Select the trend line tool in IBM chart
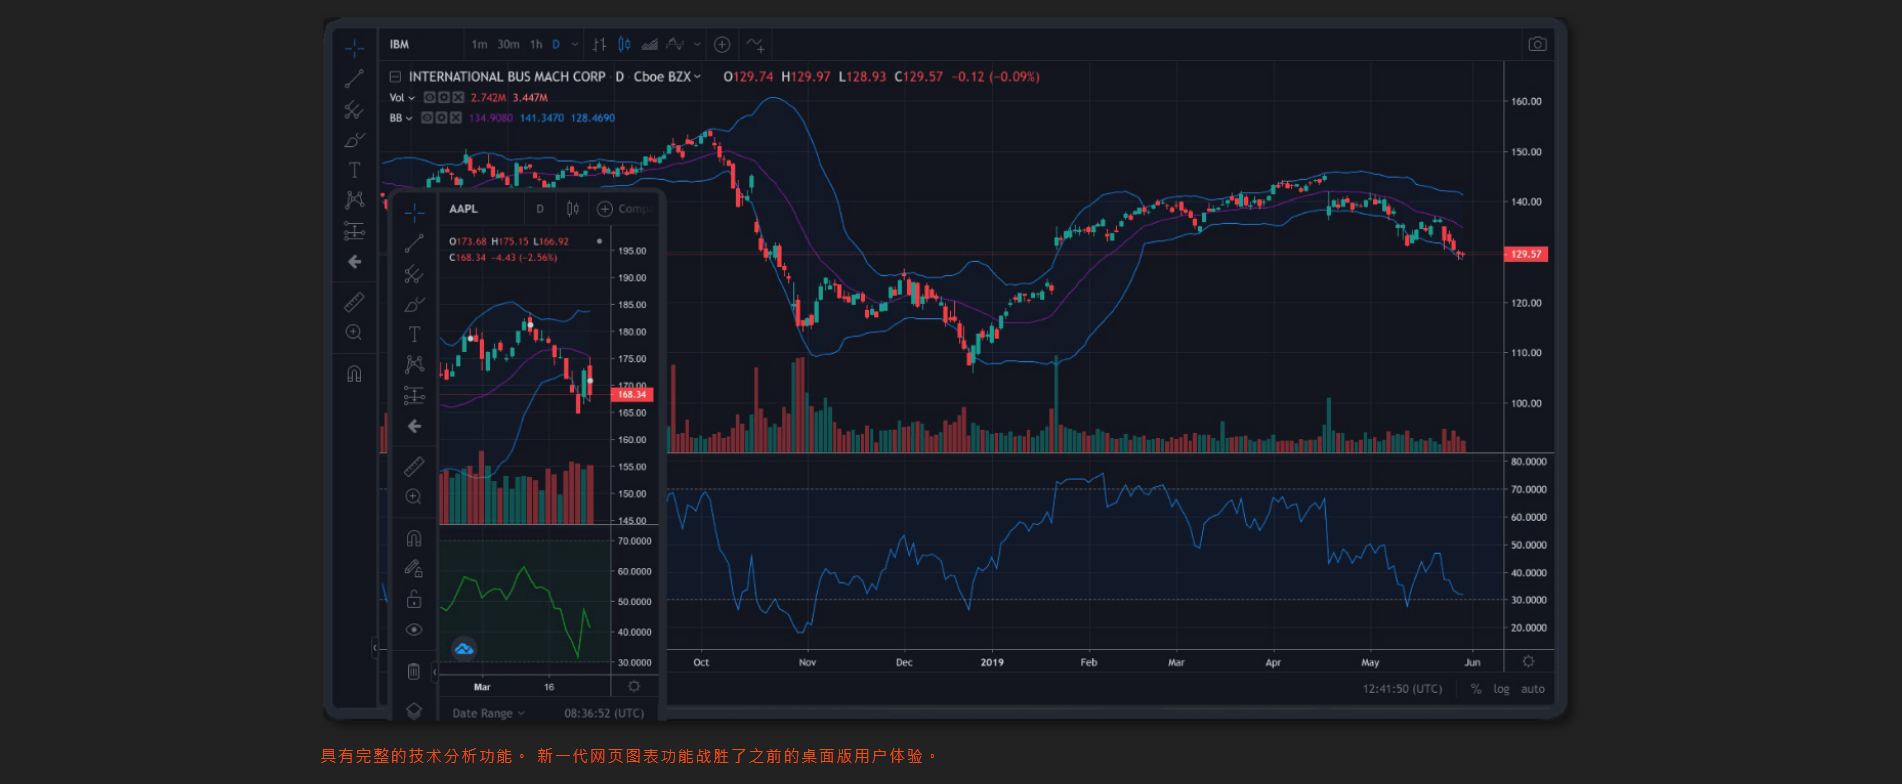The width and height of the screenshot is (1902, 784). [354, 78]
